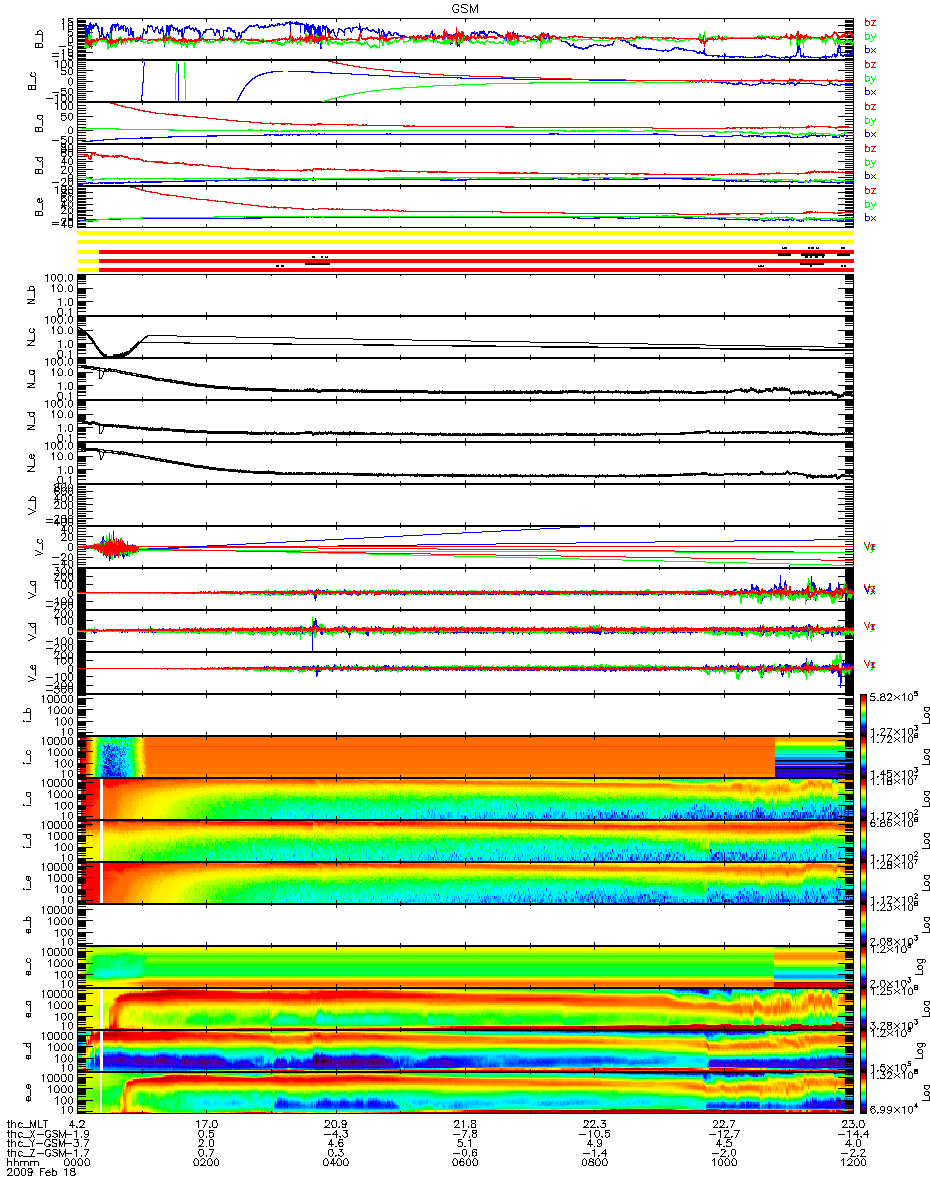Click the blue bx legend of B_b panel

pyautogui.click(x=870, y=50)
